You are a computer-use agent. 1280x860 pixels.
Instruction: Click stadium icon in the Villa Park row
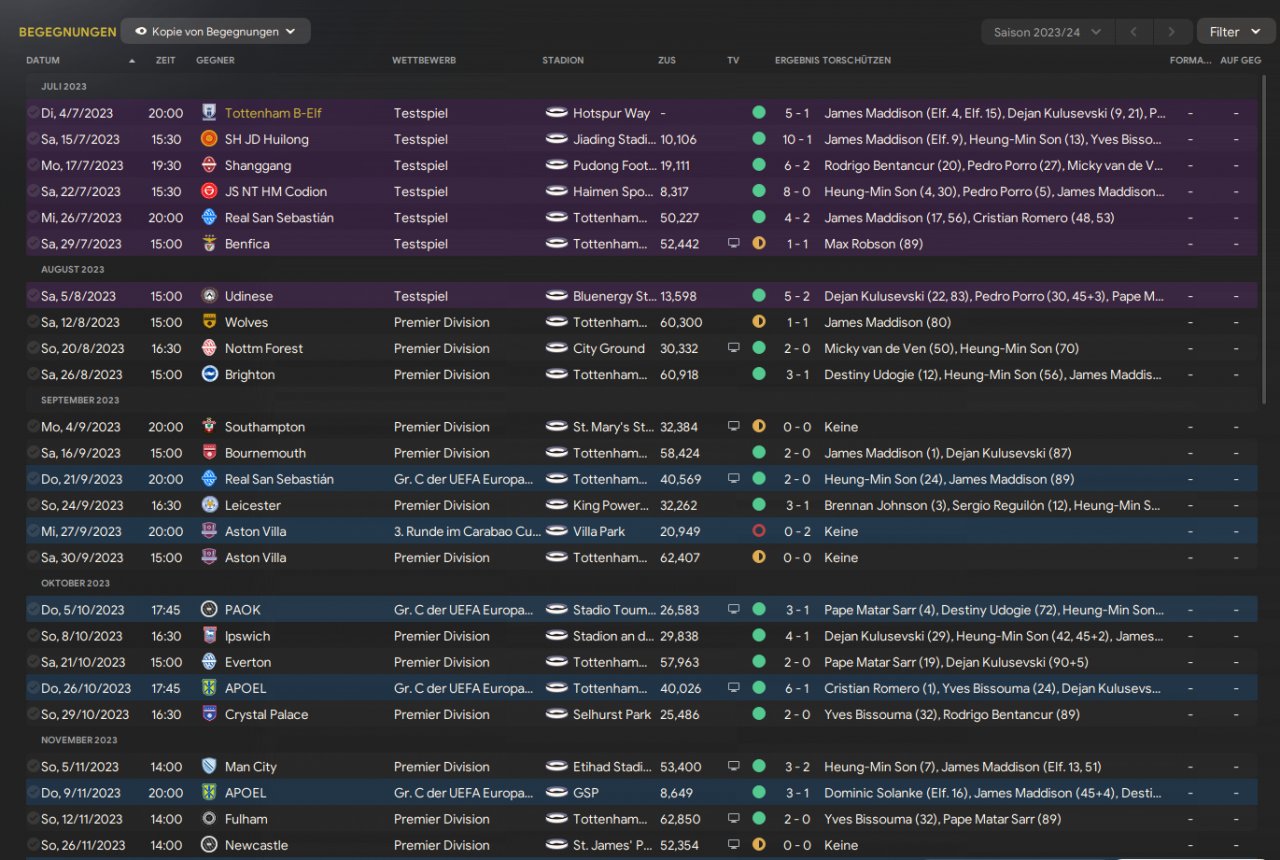(x=557, y=531)
